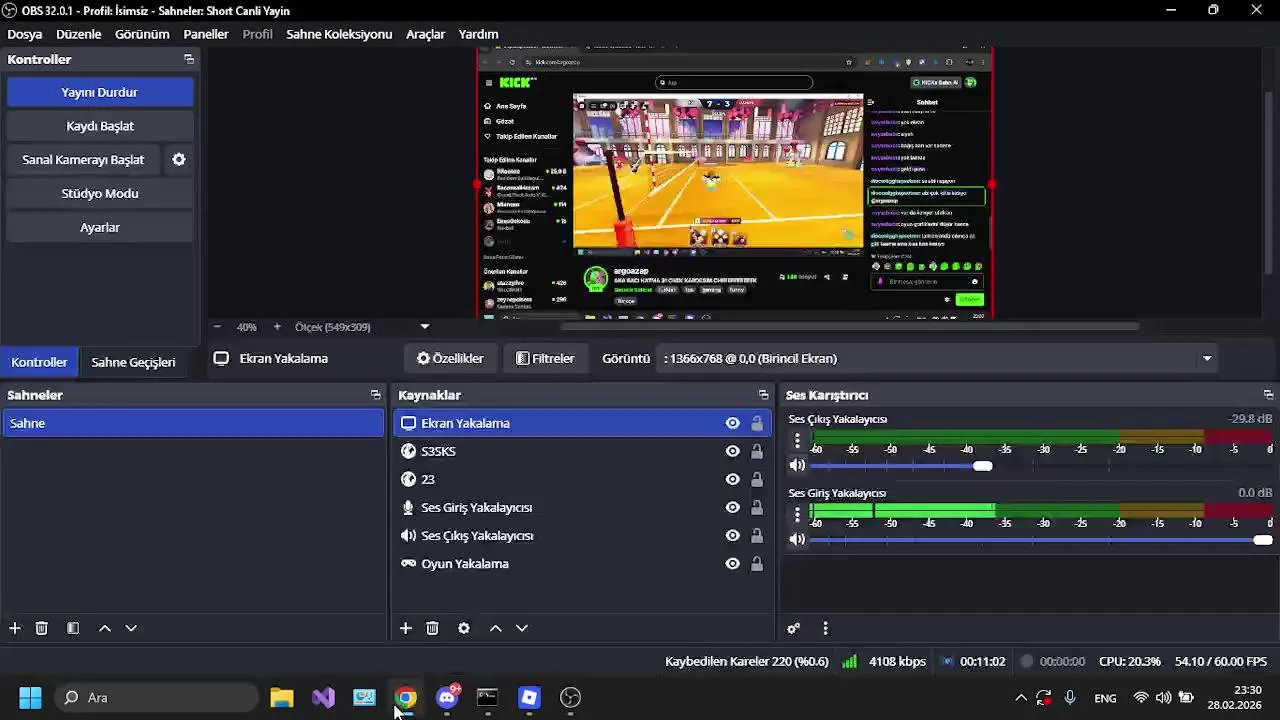Open scene filters icon in Sahneler

point(73,628)
